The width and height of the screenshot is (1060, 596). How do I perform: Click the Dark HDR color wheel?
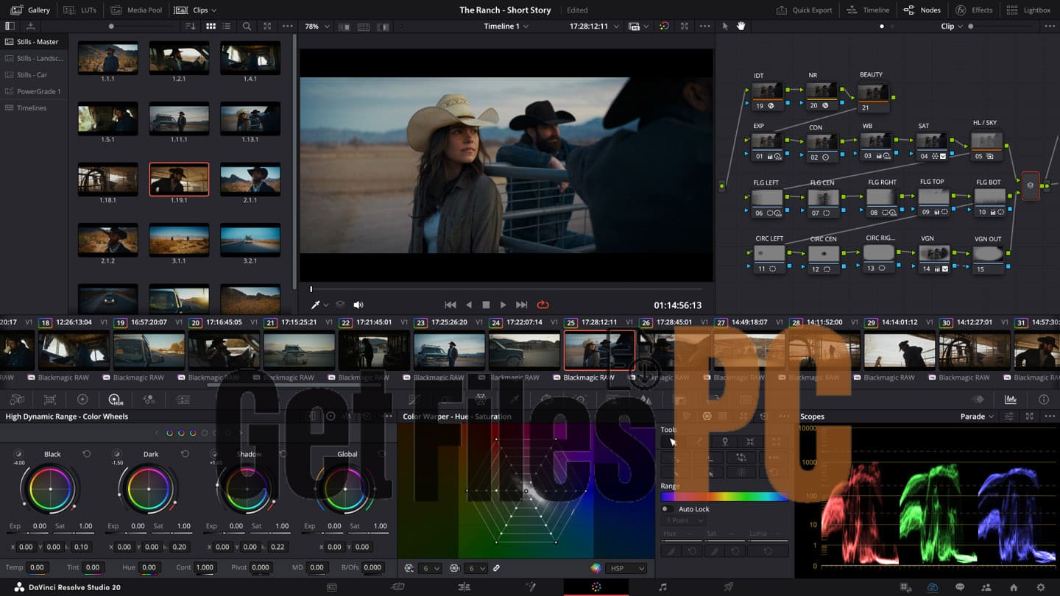[149, 489]
